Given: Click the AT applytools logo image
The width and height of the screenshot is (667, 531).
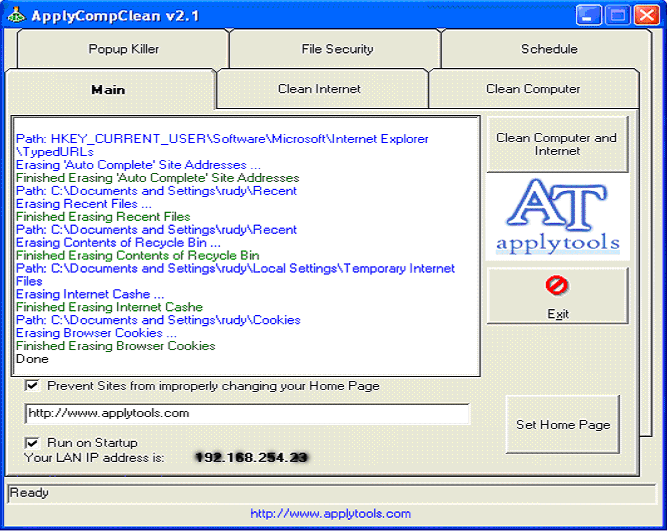Looking at the screenshot, I should pyautogui.click(x=558, y=217).
